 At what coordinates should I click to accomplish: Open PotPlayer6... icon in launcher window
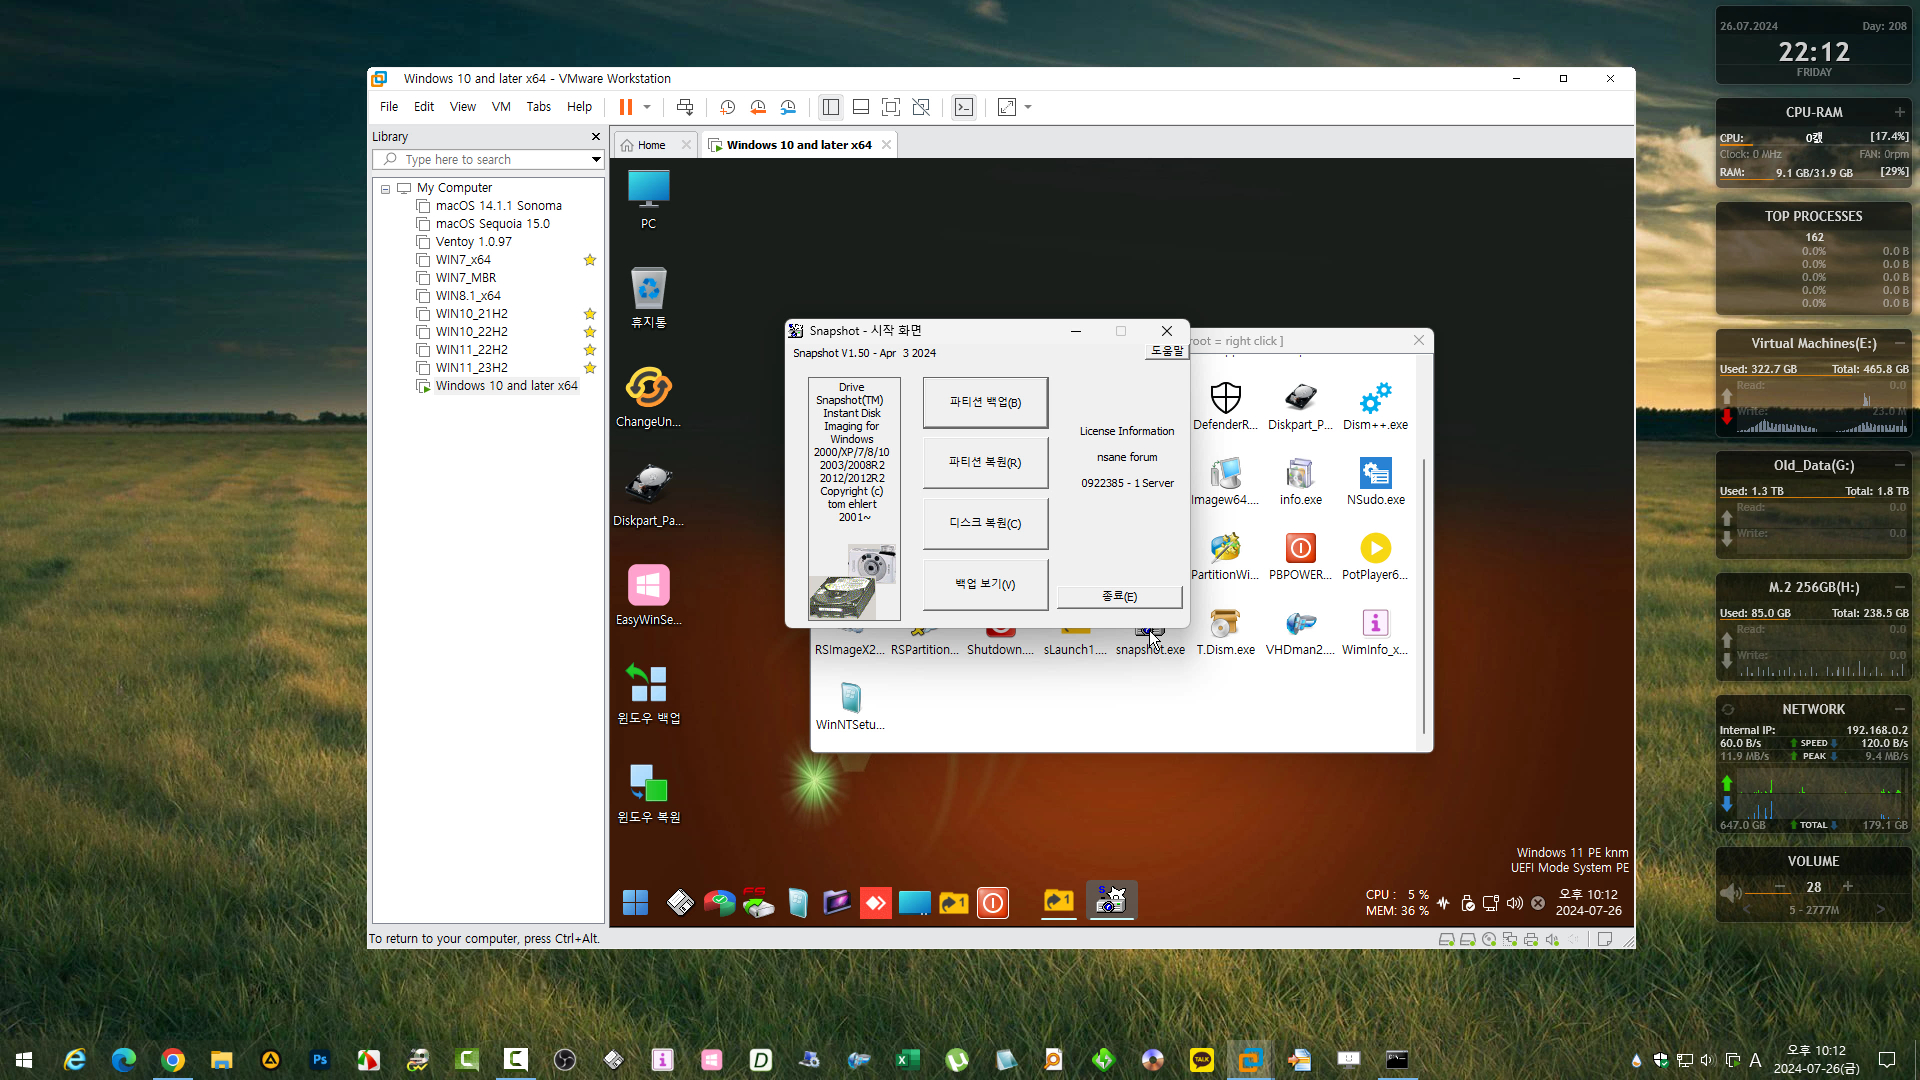pos(1375,555)
